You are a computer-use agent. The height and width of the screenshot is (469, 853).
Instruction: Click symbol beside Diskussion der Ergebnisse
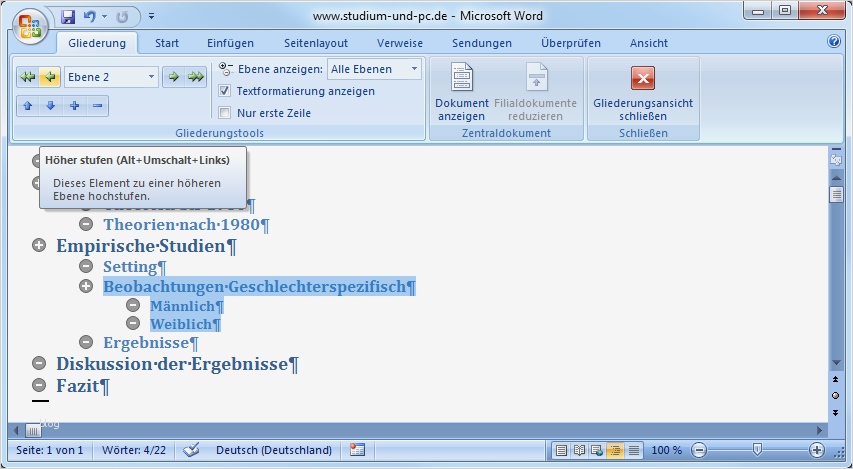(39, 363)
